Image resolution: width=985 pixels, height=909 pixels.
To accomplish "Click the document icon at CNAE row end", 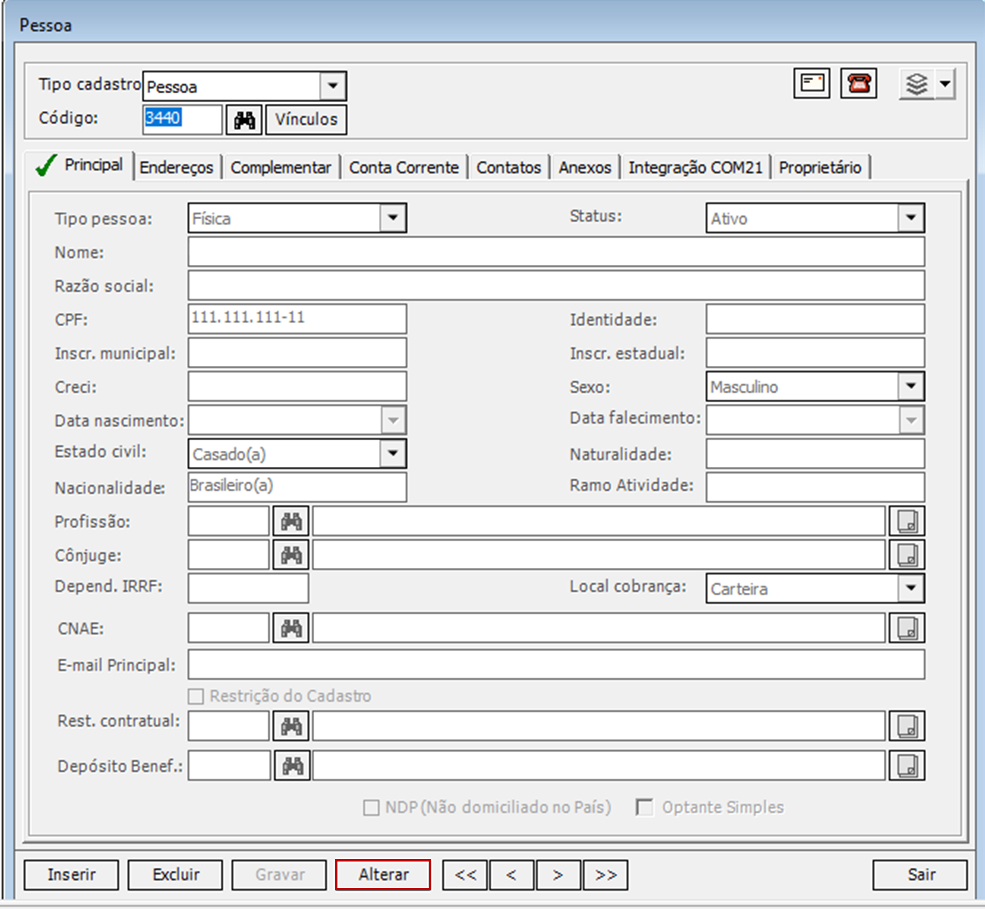I will (x=906, y=628).
